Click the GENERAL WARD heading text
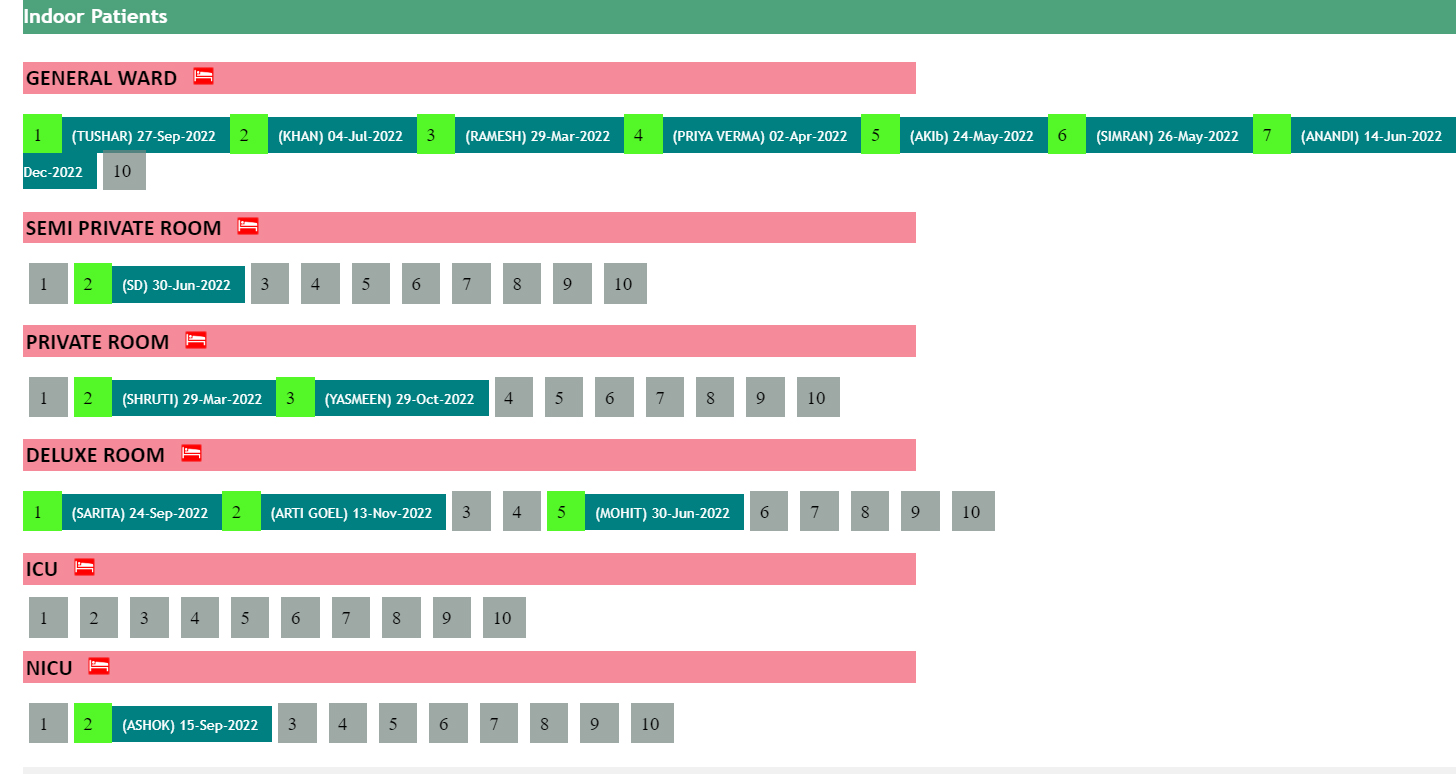 point(101,78)
